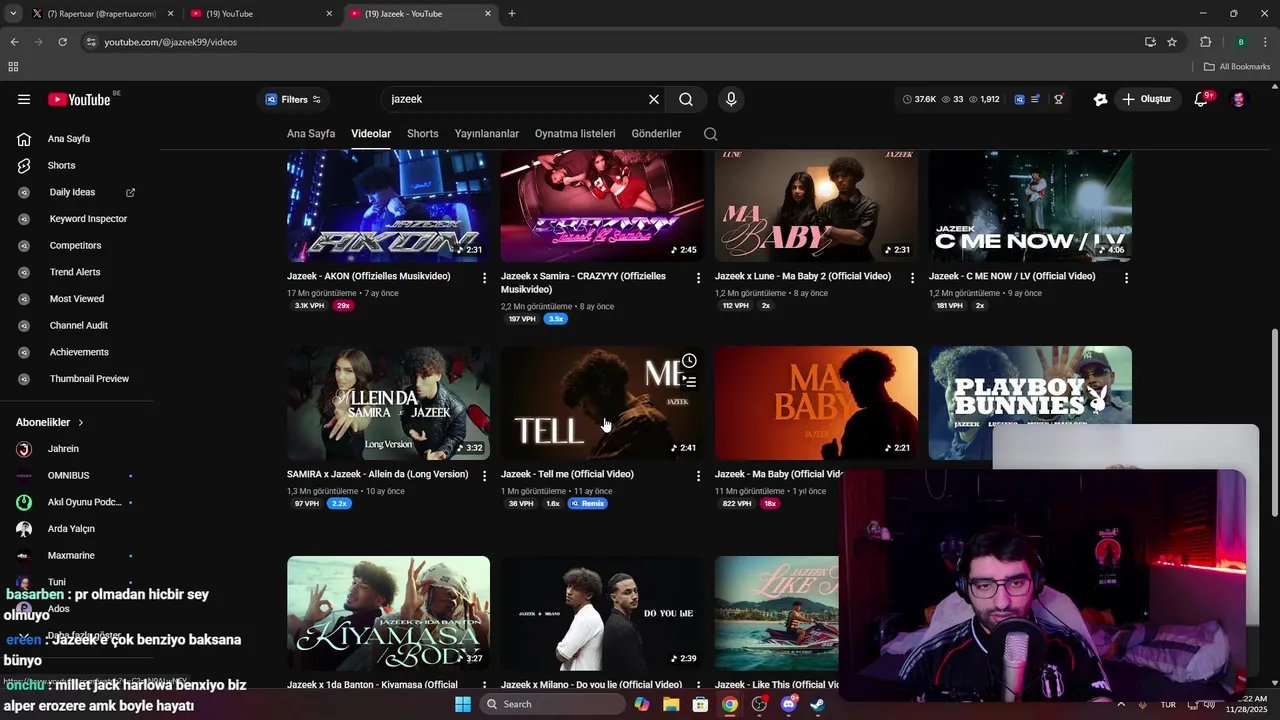This screenshot has height=720, width=1280.
Task: Open the YouTube hamburger guide menu
Action: [24, 99]
